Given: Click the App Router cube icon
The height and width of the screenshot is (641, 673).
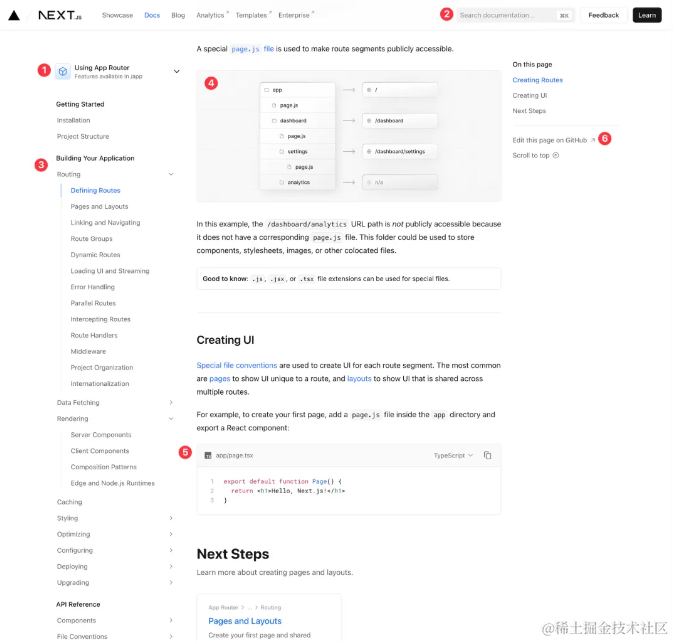Looking at the screenshot, I should pyautogui.click(x=63, y=71).
